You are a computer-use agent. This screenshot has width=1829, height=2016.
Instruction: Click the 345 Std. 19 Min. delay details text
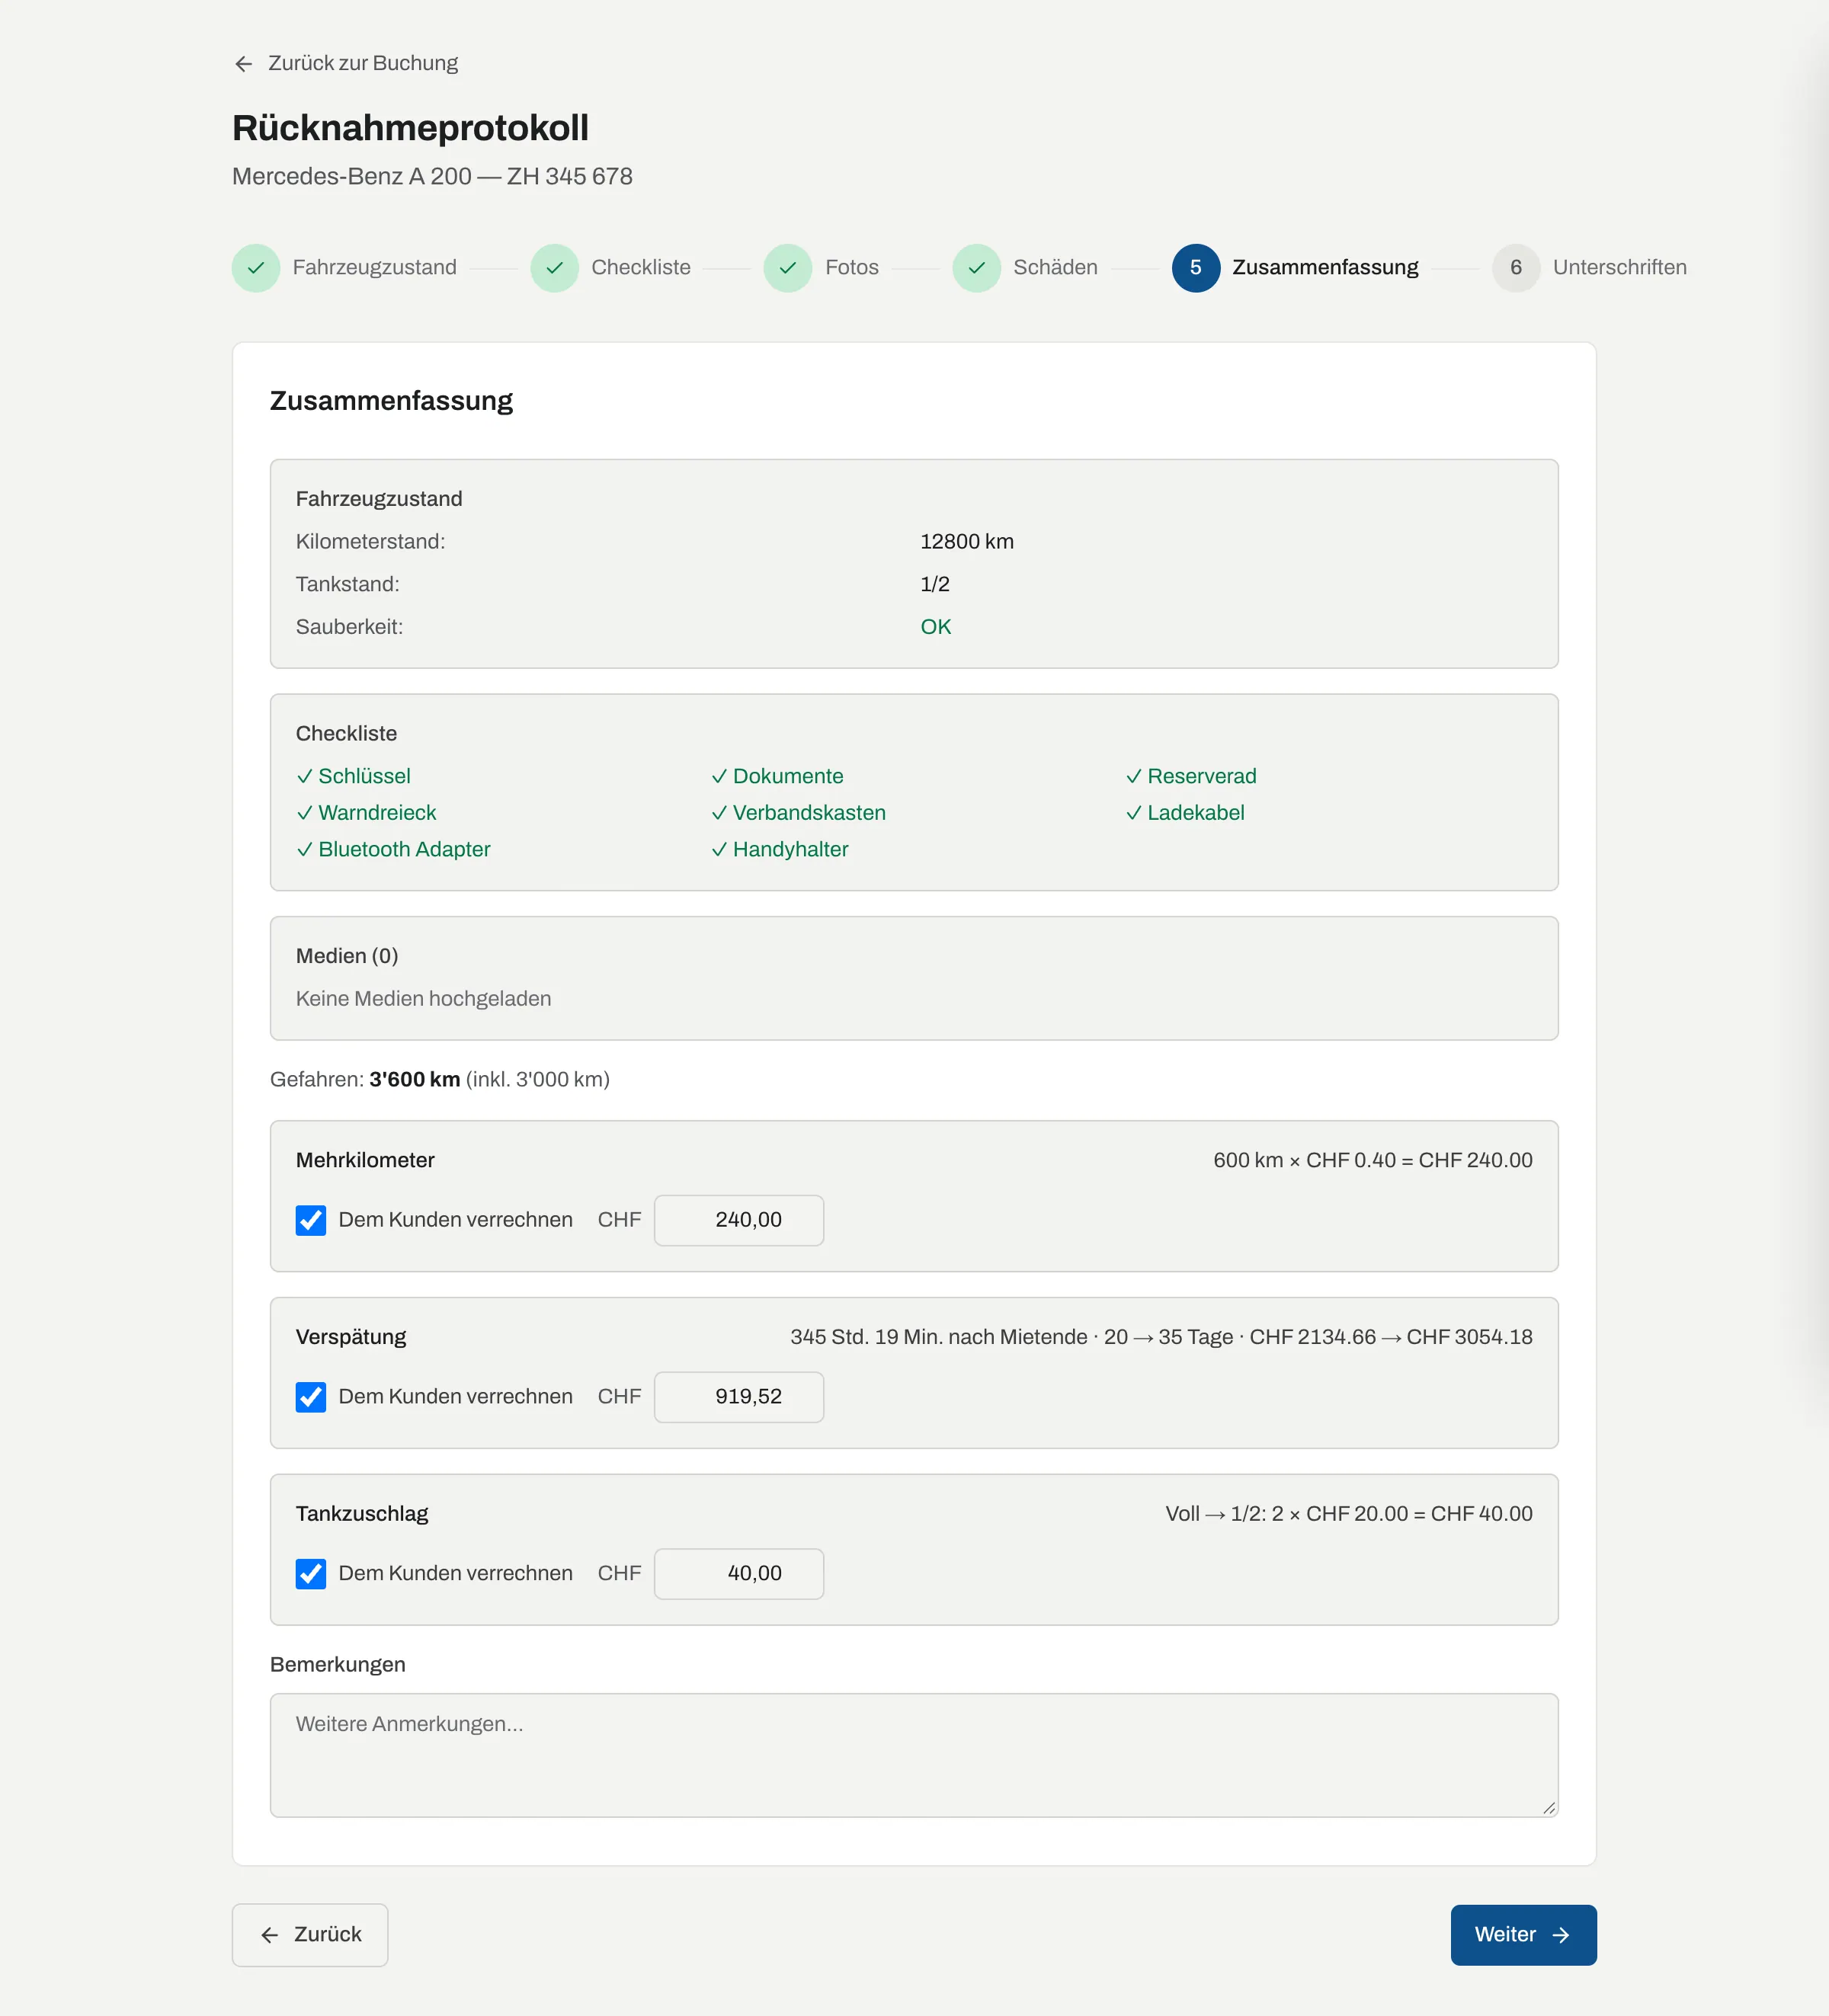1161,1337
